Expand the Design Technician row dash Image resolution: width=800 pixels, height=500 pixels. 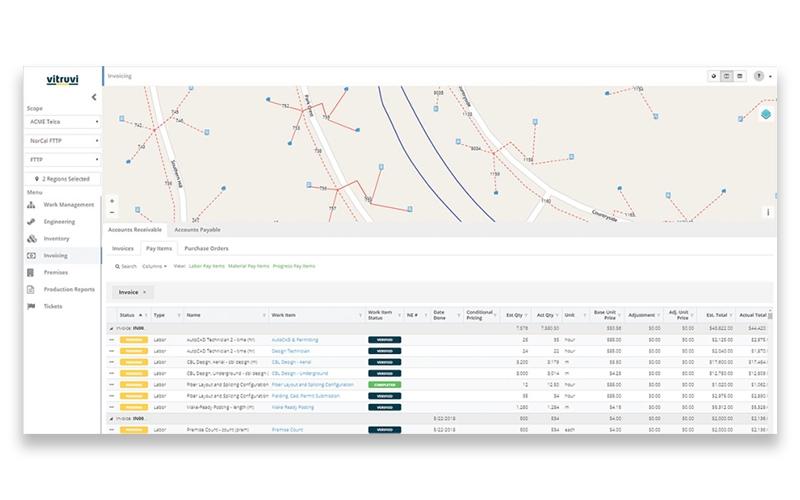(112, 351)
